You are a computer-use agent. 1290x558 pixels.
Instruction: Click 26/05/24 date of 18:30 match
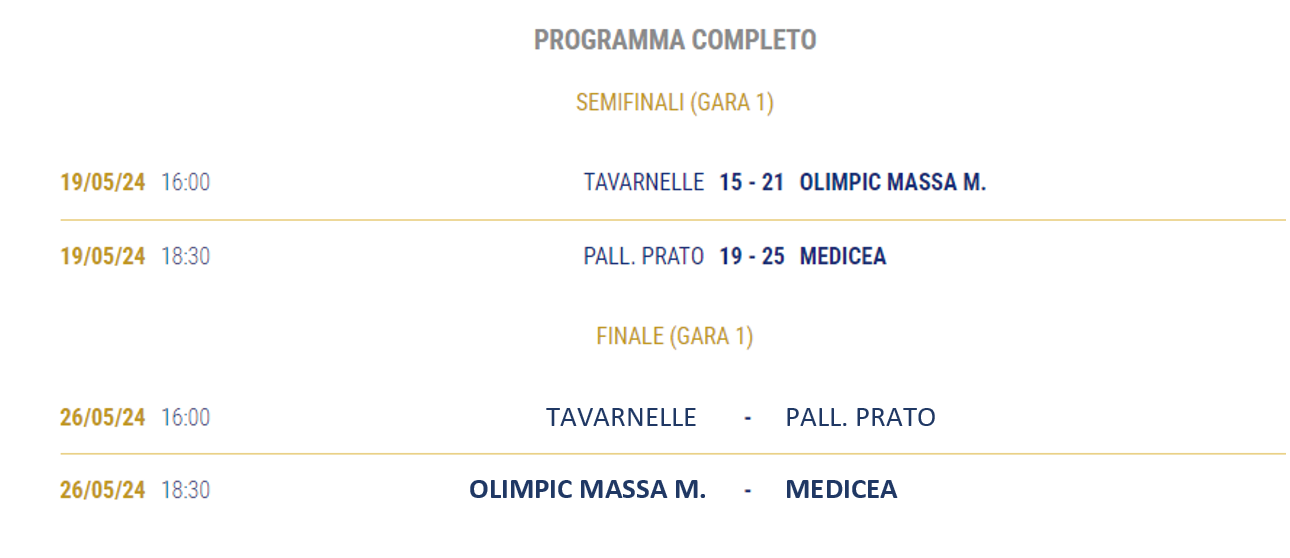(103, 490)
